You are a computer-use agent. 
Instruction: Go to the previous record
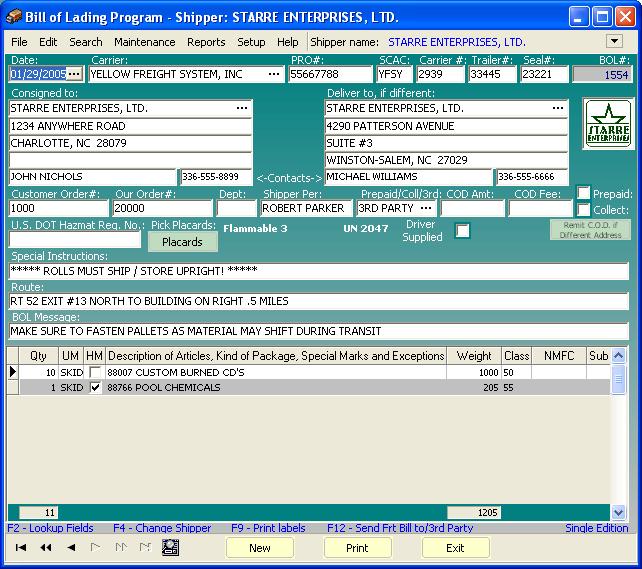click(71, 547)
